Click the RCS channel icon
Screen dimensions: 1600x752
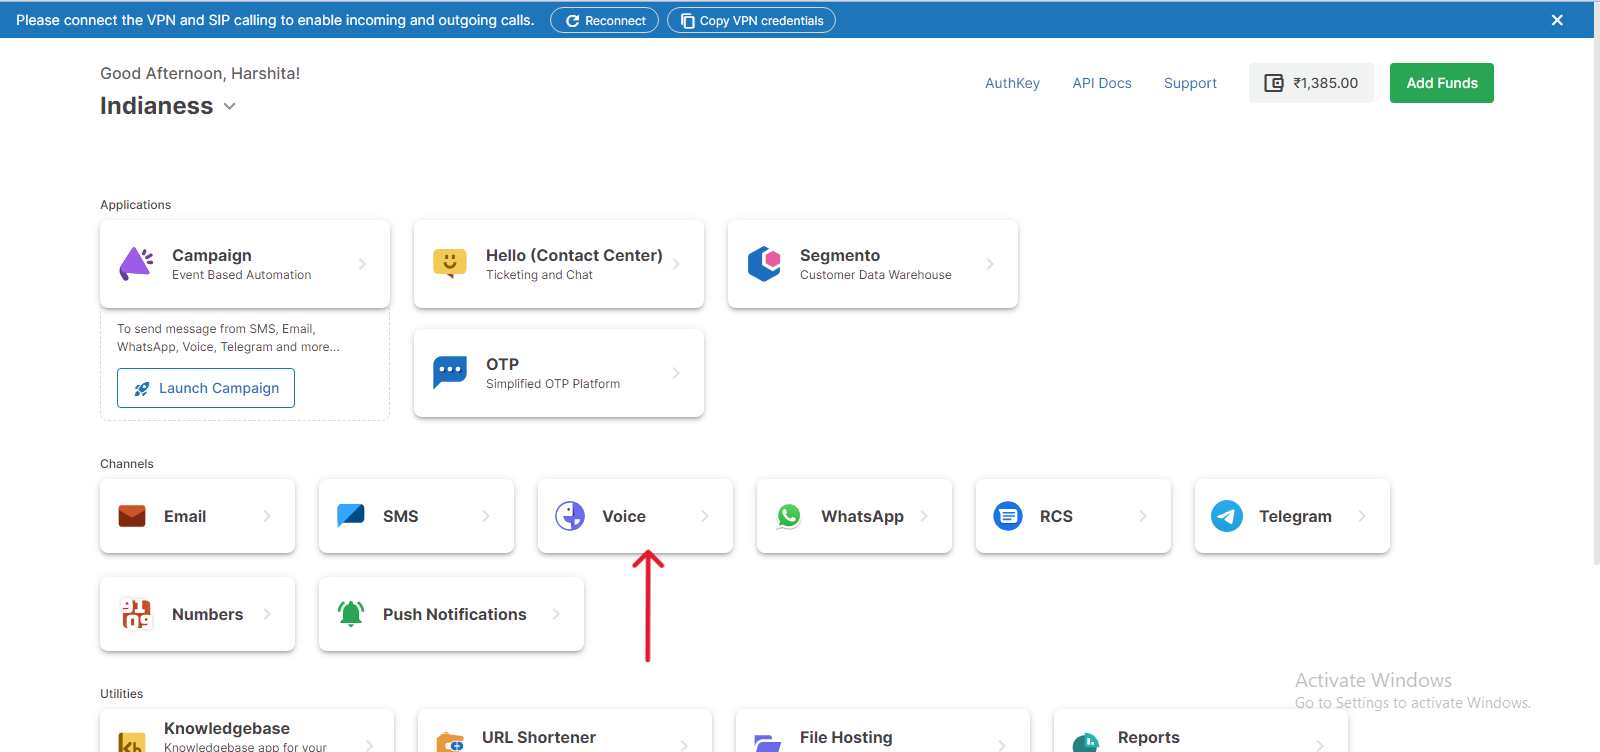tap(1008, 516)
